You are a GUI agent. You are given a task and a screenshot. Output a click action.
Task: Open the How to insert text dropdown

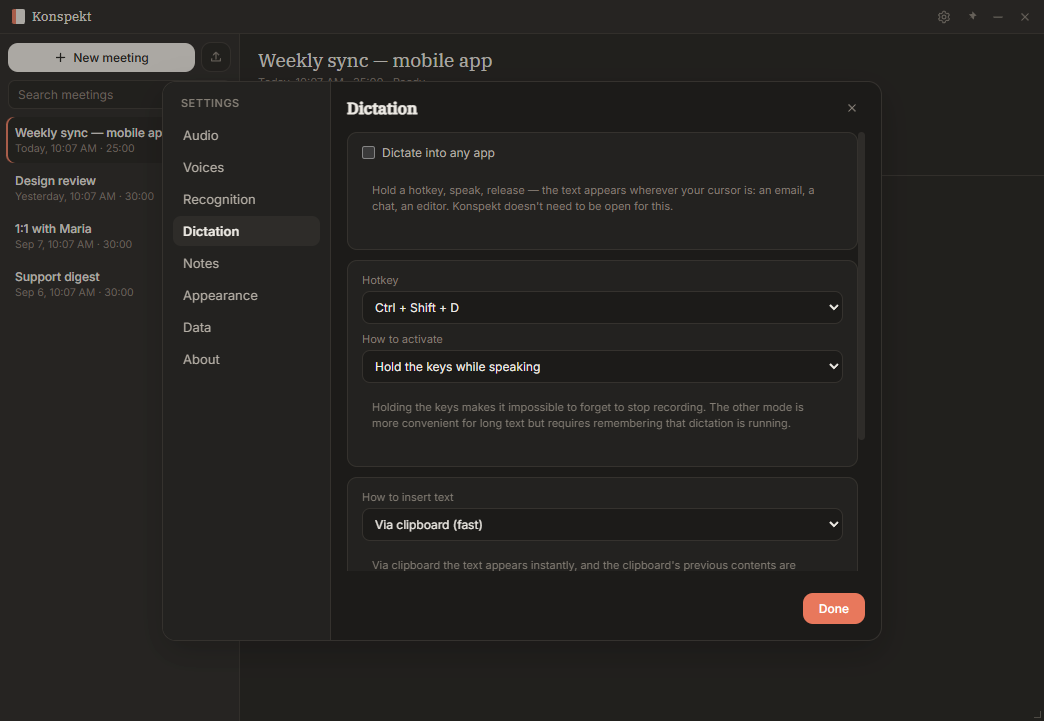(602, 525)
